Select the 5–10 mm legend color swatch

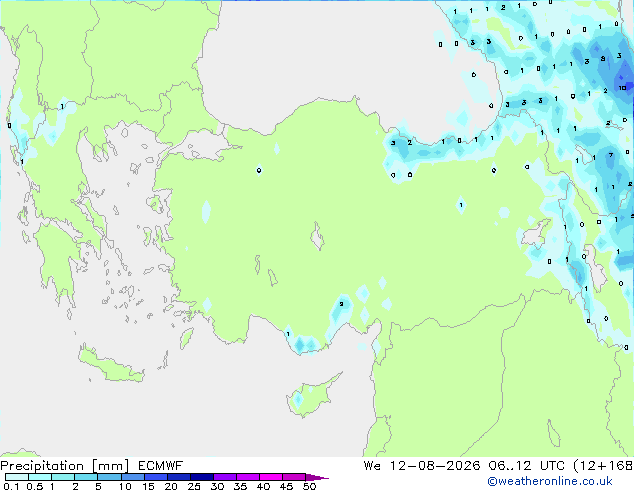tap(109, 477)
